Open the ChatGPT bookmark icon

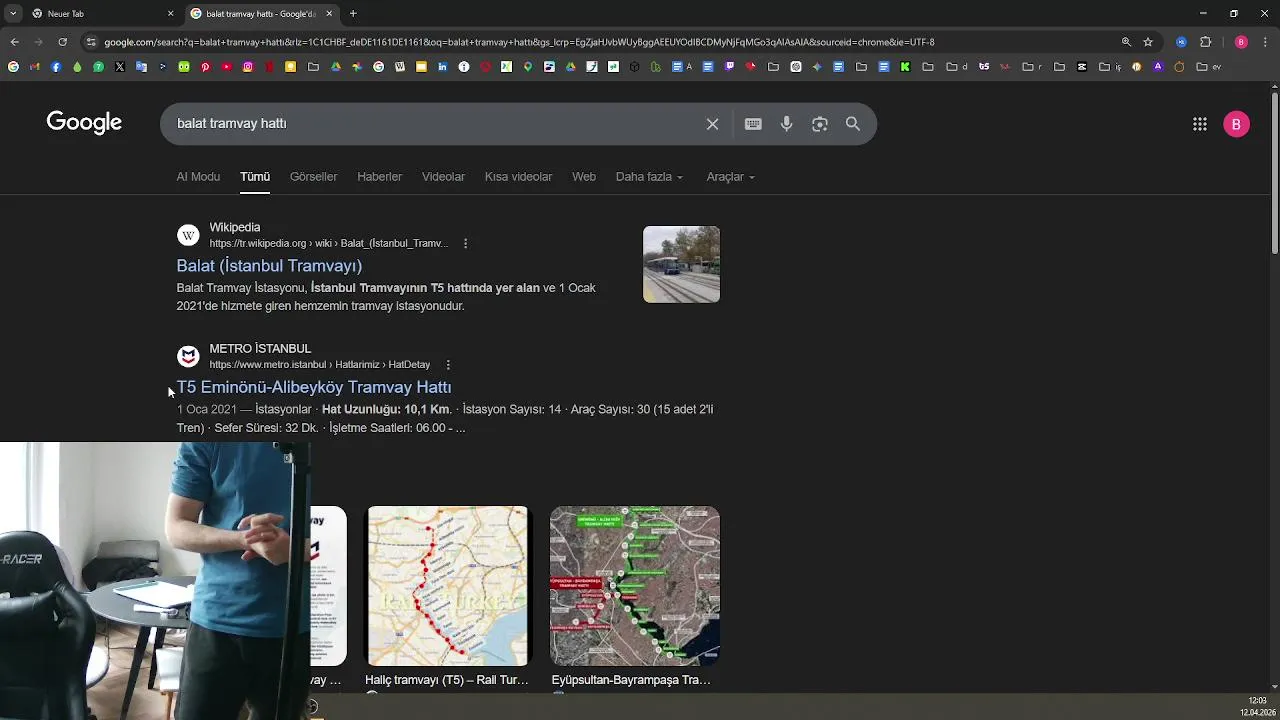click(x=796, y=67)
